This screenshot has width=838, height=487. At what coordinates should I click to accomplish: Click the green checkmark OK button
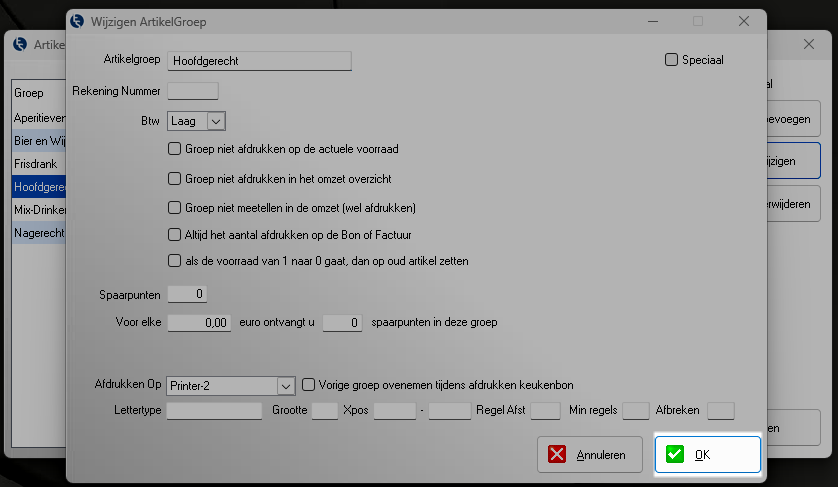[707, 454]
